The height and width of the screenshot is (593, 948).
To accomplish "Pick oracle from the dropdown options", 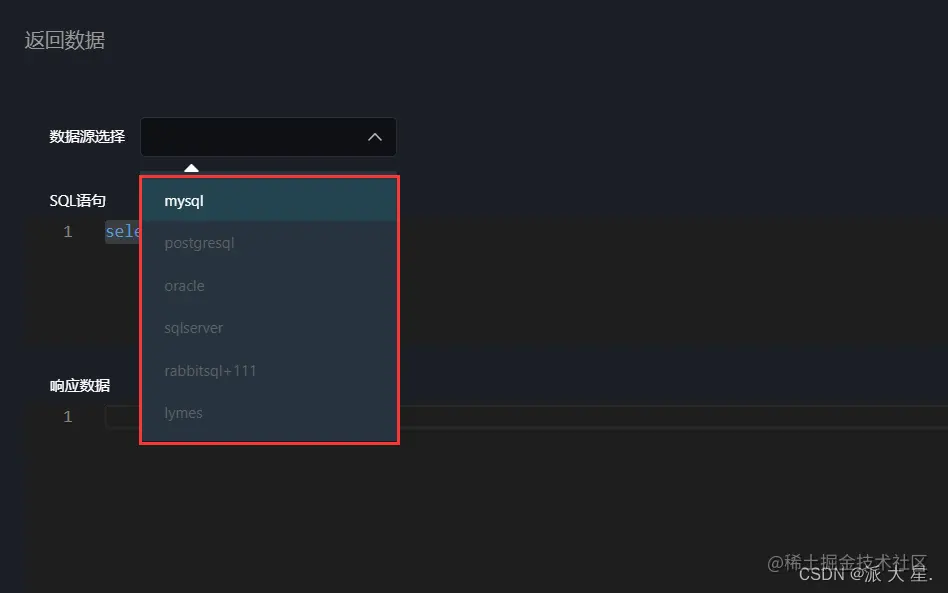I will (269, 285).
